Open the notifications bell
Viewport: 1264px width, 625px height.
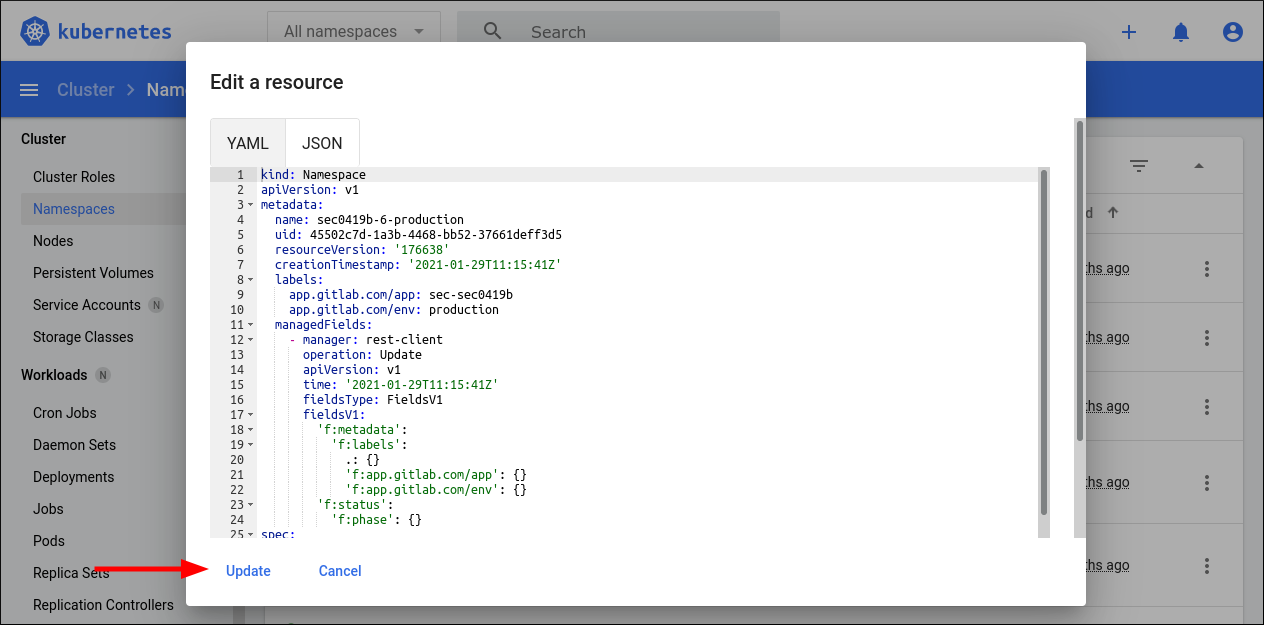tap(1181, 32)
